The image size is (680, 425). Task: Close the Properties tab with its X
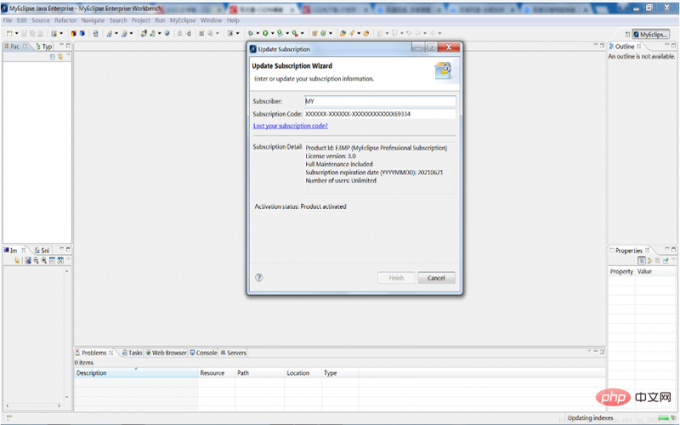(647, 250)
